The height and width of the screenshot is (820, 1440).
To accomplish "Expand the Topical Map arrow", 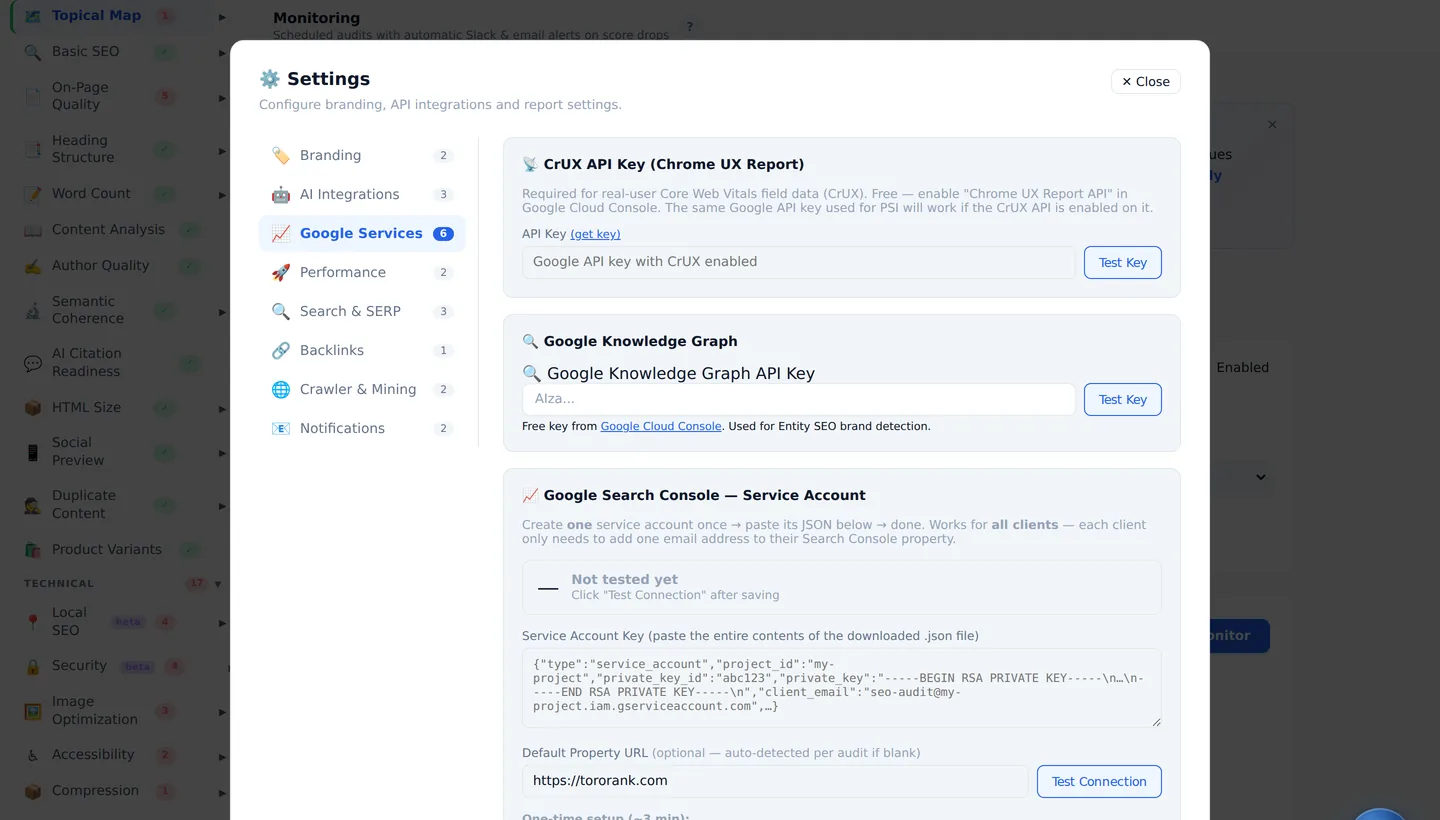I will tap(222, 17).
